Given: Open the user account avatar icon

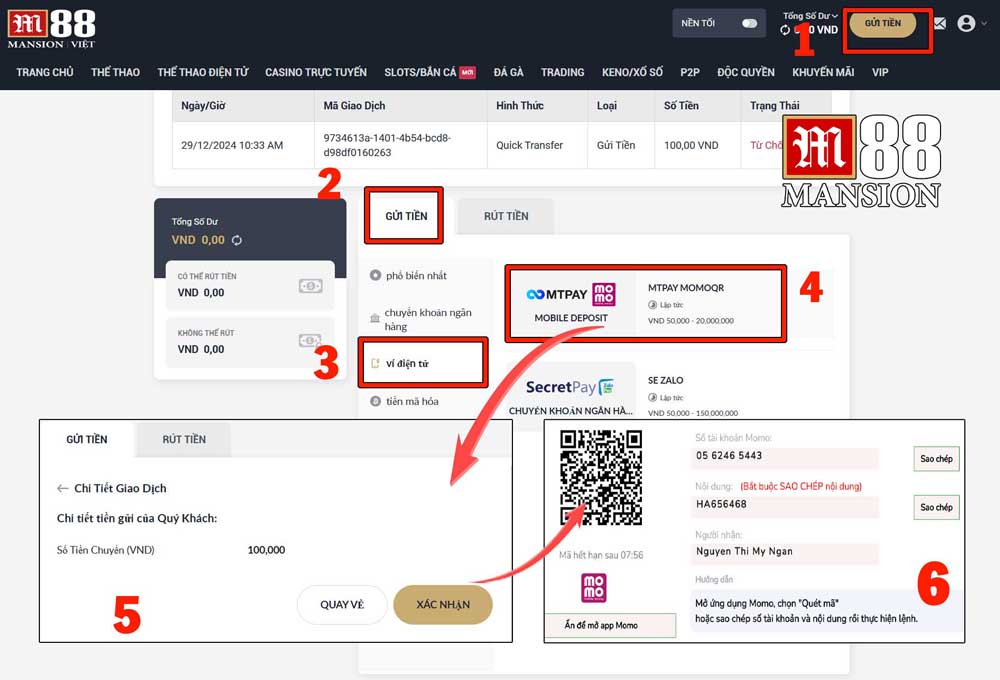Looking at the screenshot, I should pos(966,24).
